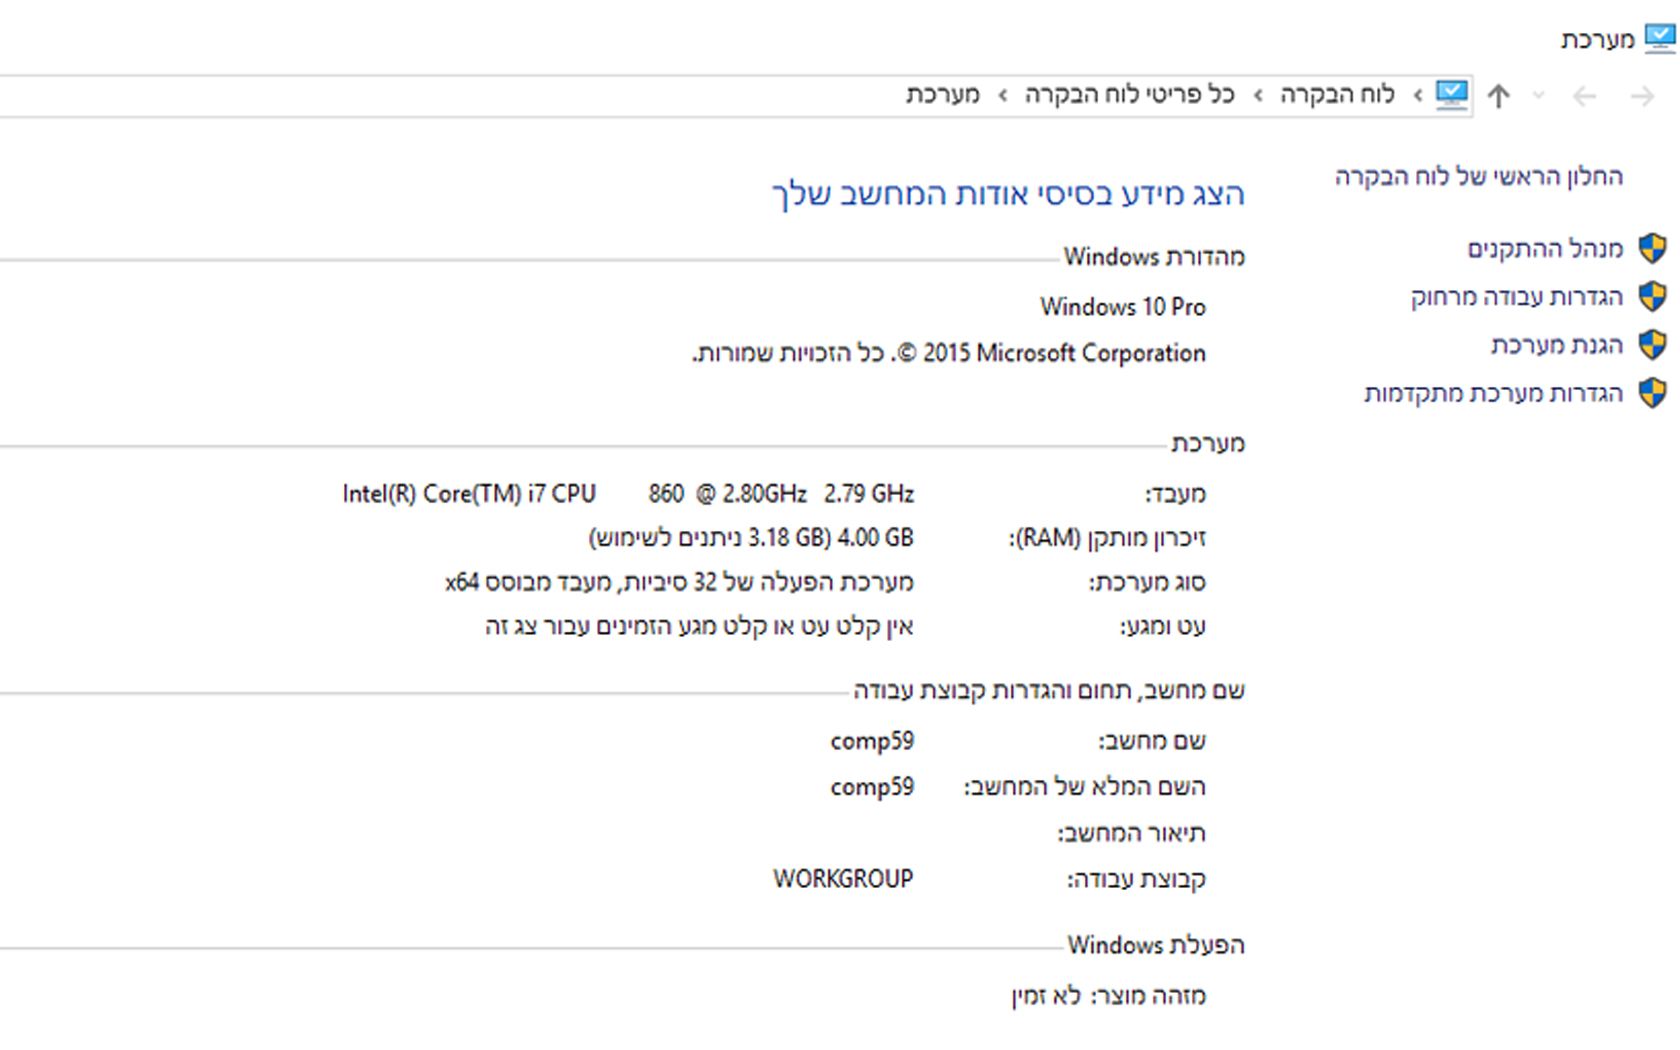Open the recent locations dropdown arrow

pos(1539,96)
